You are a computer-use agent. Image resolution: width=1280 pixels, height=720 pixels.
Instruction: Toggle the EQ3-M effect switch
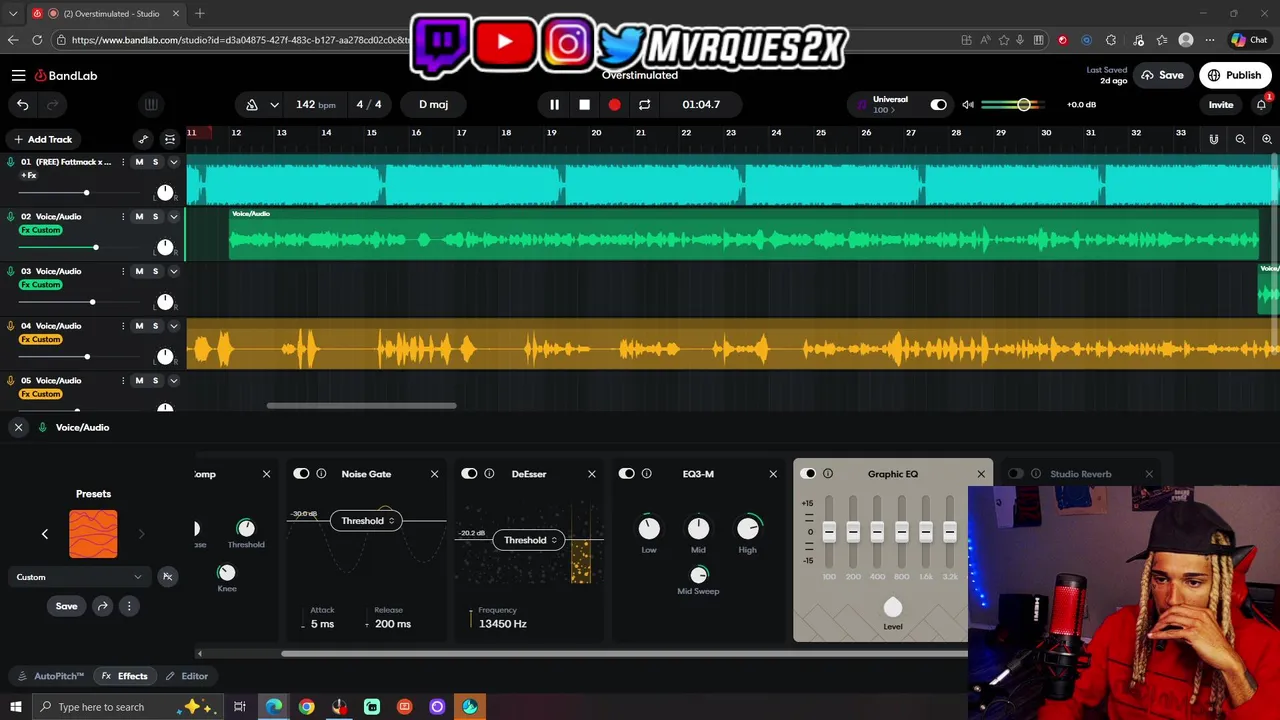(x=627, y=474)
